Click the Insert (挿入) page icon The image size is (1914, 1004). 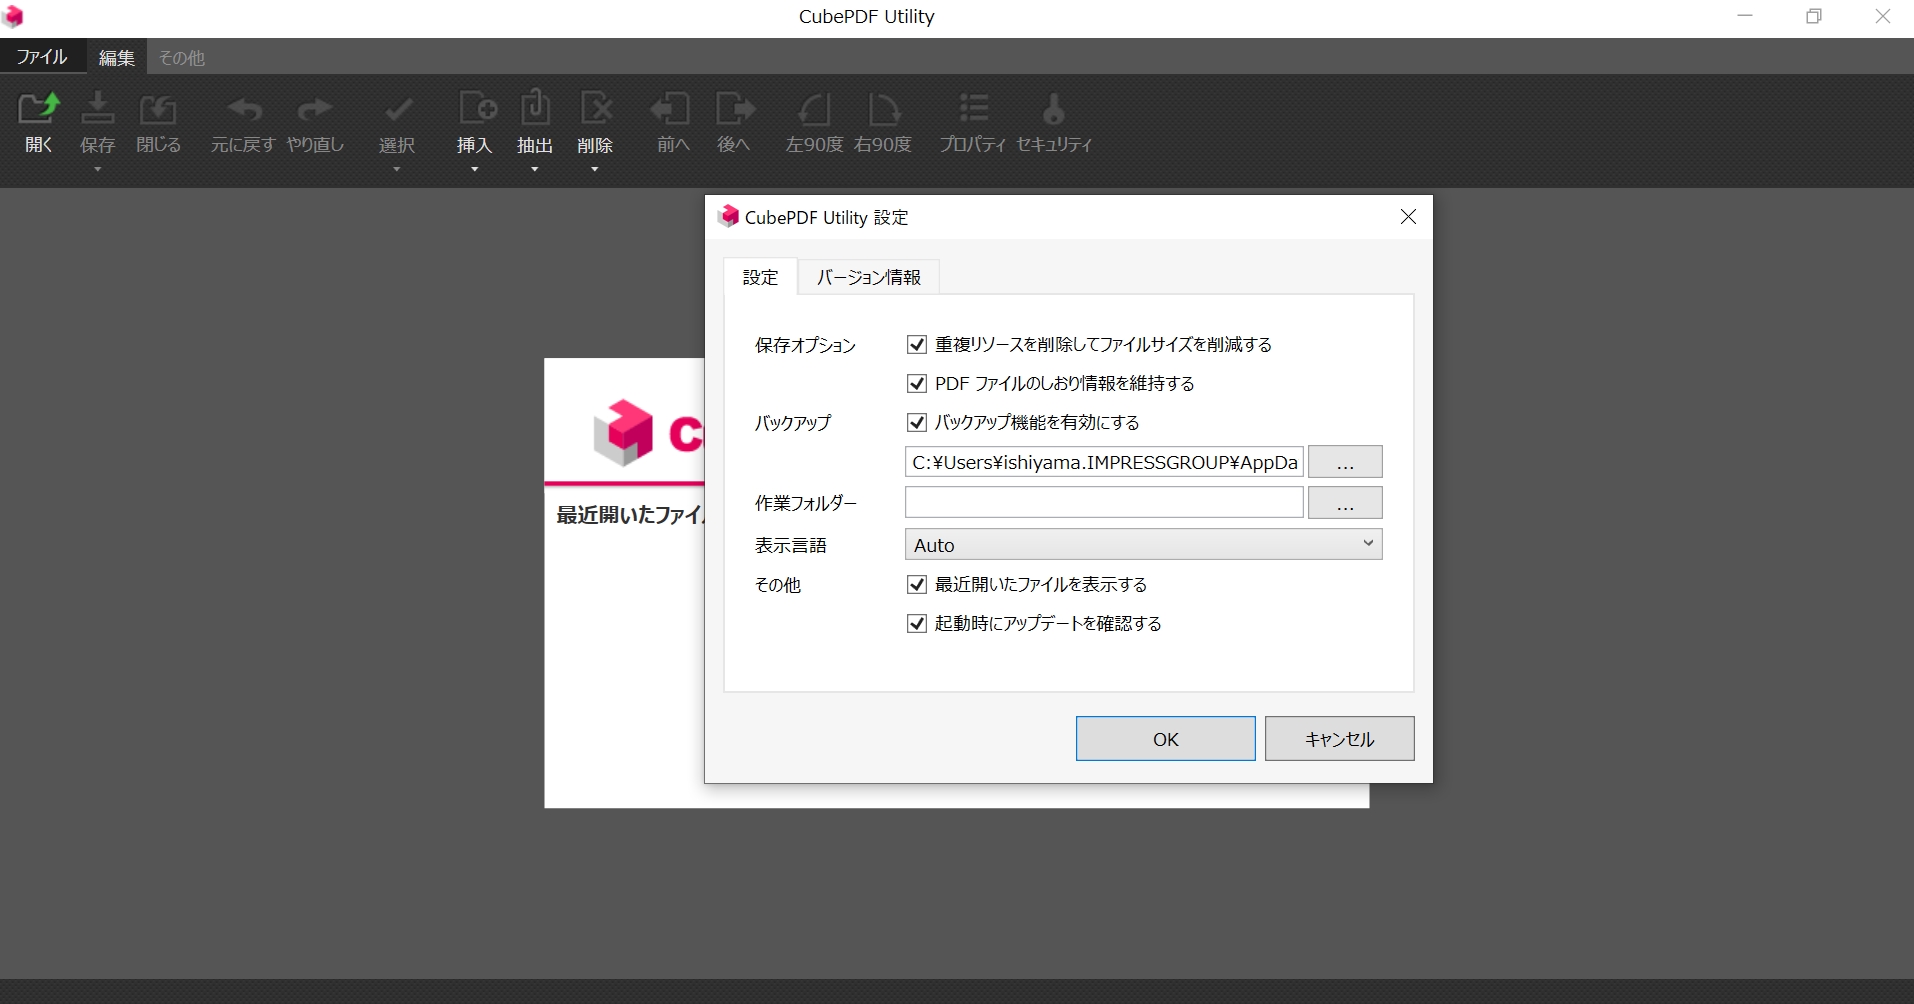[x=476, y=107]
